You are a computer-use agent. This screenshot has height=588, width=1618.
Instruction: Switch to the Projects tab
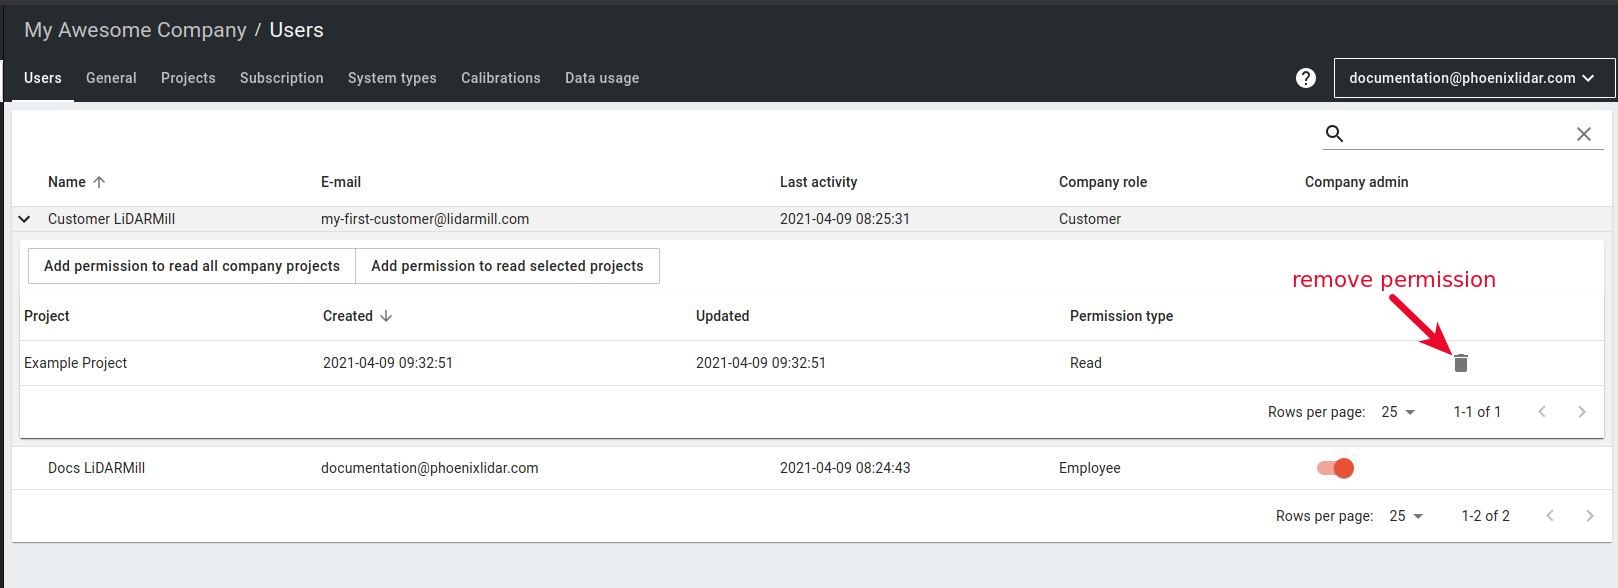[188, 78]
